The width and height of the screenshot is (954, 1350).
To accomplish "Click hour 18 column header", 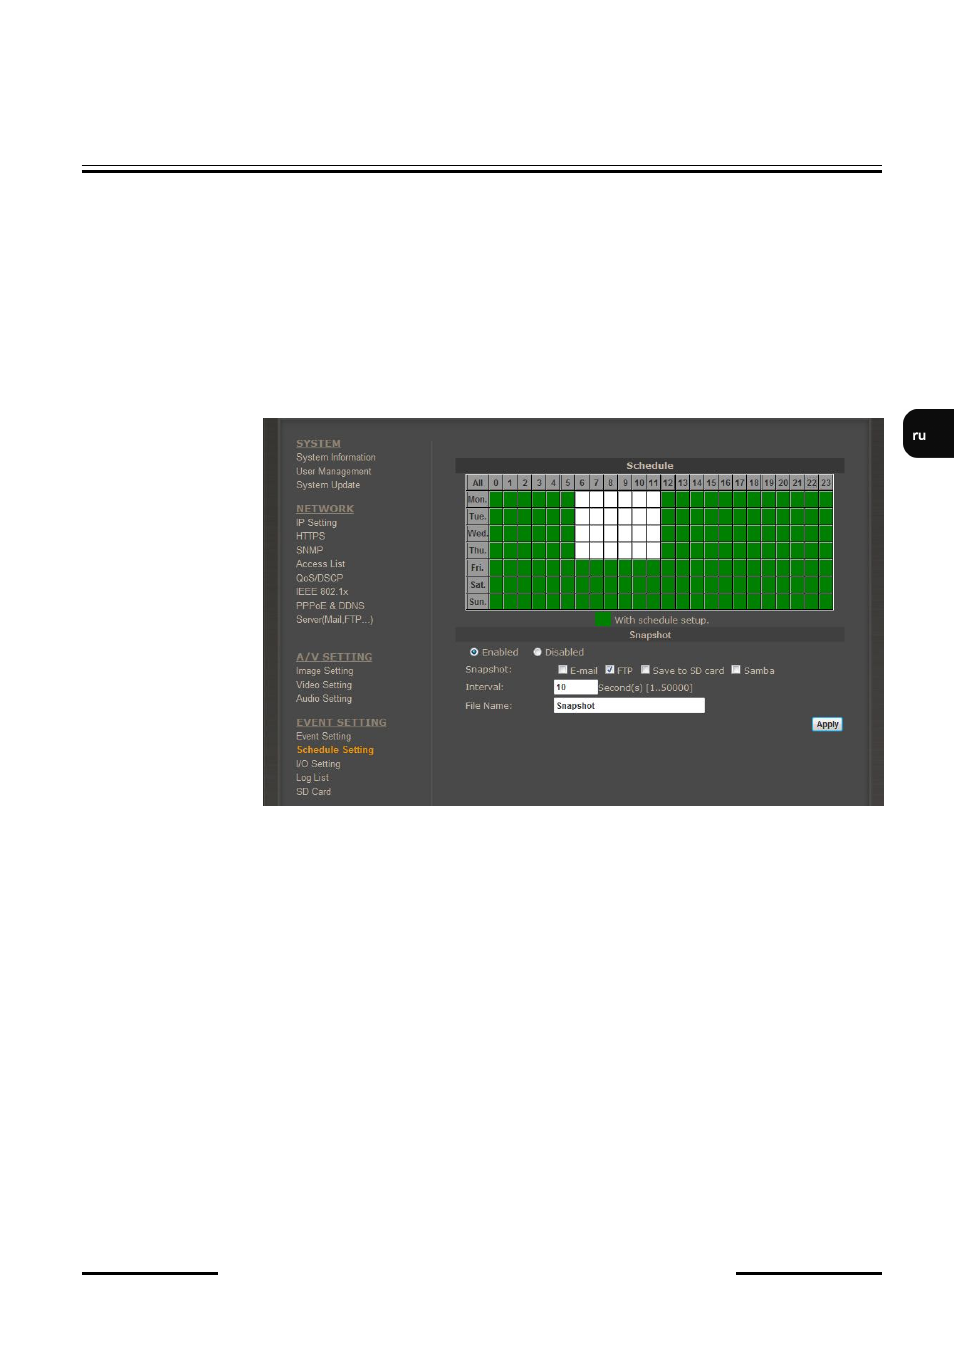I will (x=754, y=482).
